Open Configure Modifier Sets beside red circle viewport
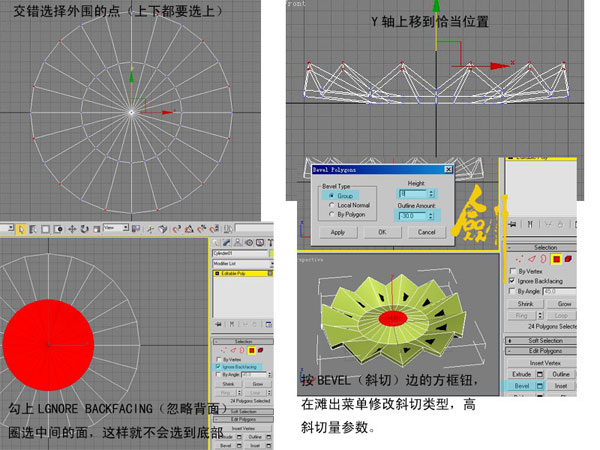 (x=268, y=324)
